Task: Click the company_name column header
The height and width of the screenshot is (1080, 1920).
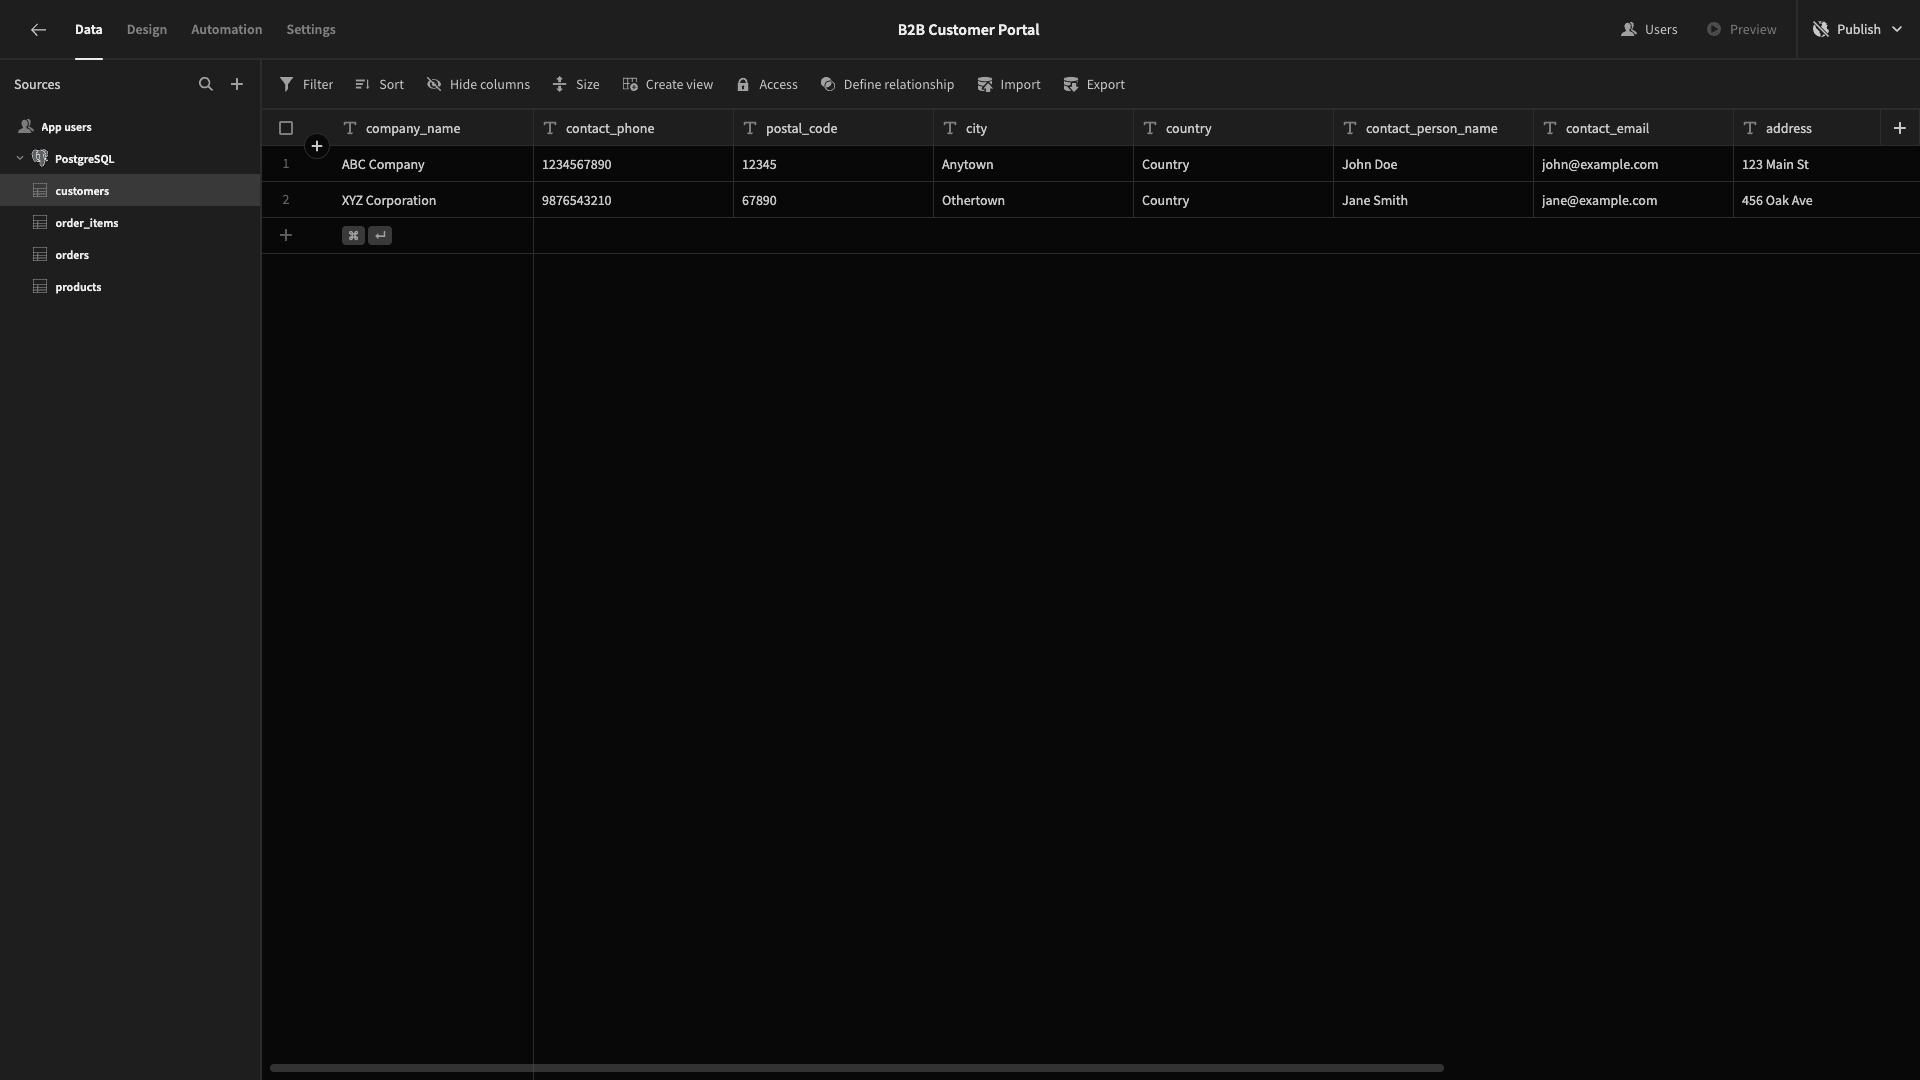Action: (x=433, y=128)
